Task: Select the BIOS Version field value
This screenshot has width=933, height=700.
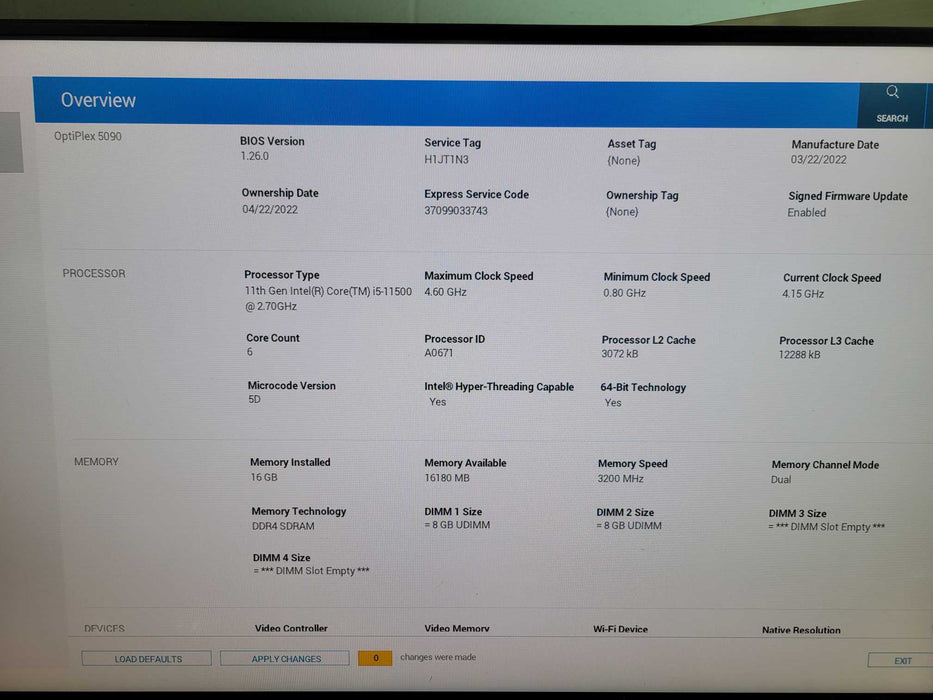Action: 255,156
